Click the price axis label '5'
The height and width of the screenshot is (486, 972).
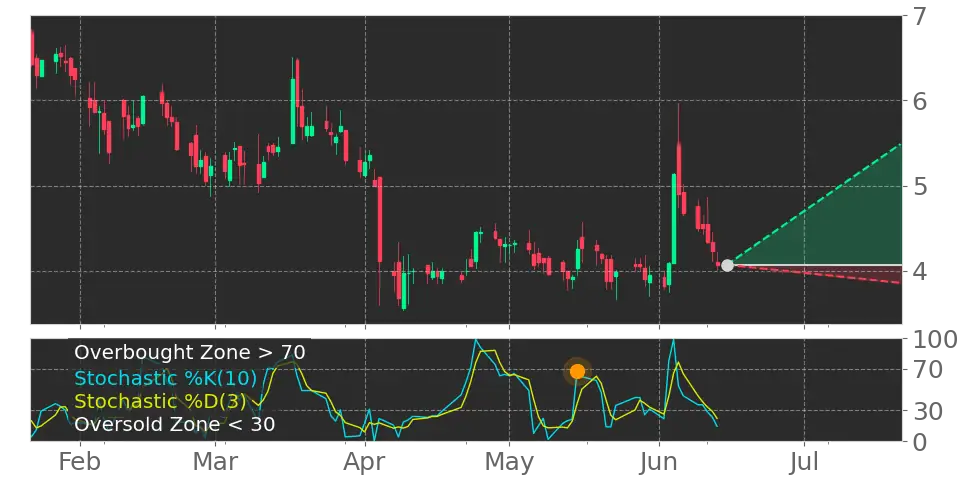click(920, 186)
